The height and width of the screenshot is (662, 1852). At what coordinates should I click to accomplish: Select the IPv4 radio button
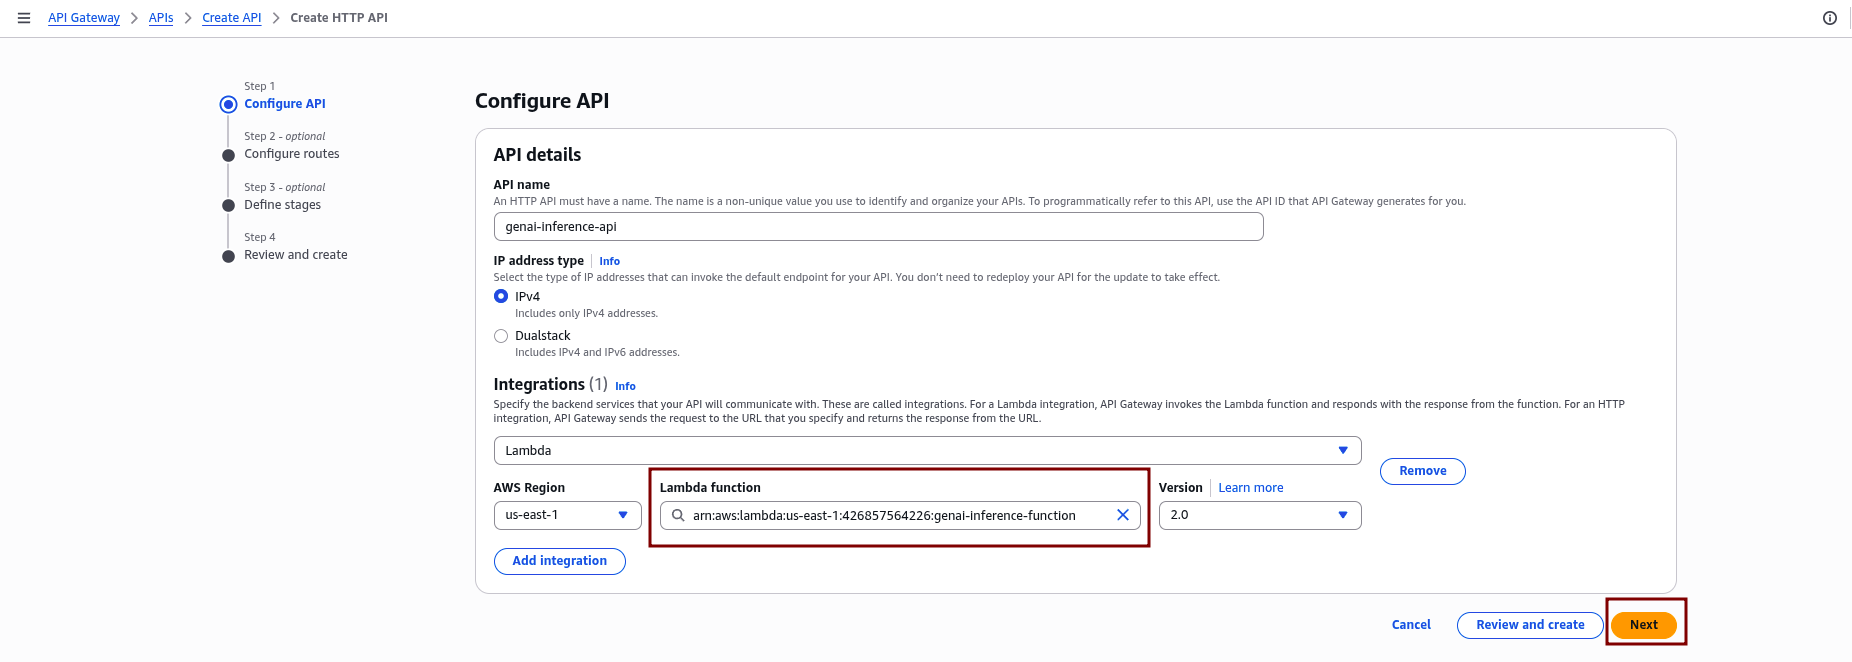tap(501, 297)
